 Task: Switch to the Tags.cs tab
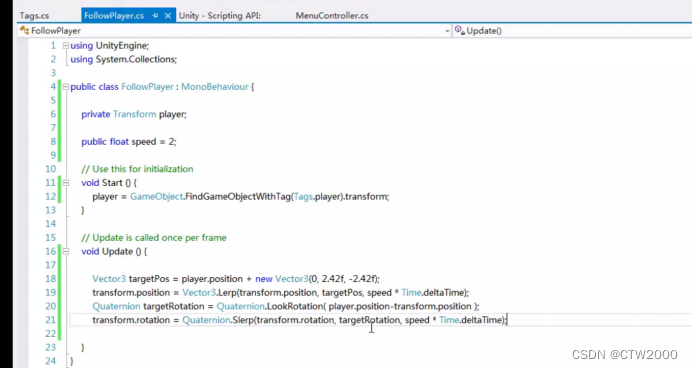[x=34, y=15]
